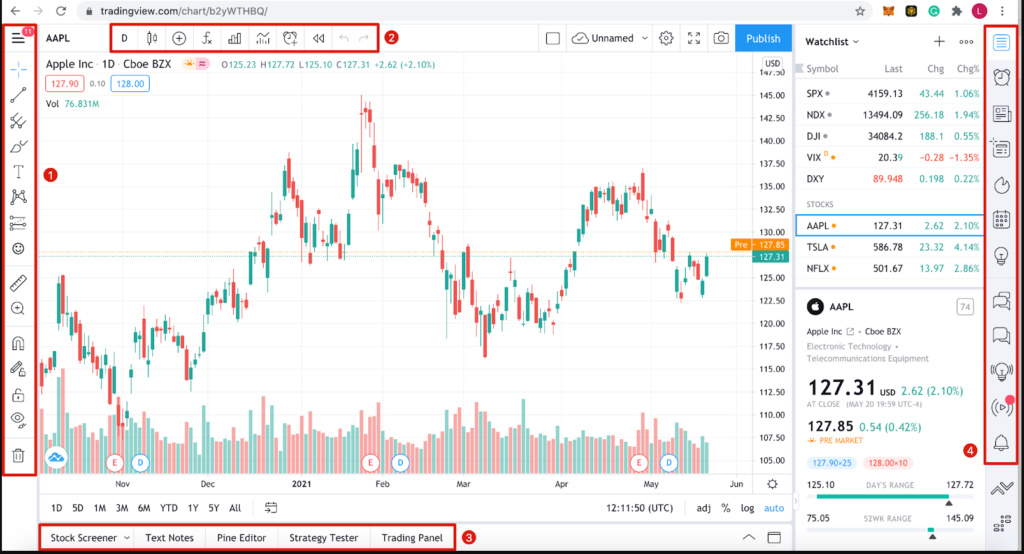Add a symbol with the plus icon
1024x554 pixels.
click(x=939, y=42)
